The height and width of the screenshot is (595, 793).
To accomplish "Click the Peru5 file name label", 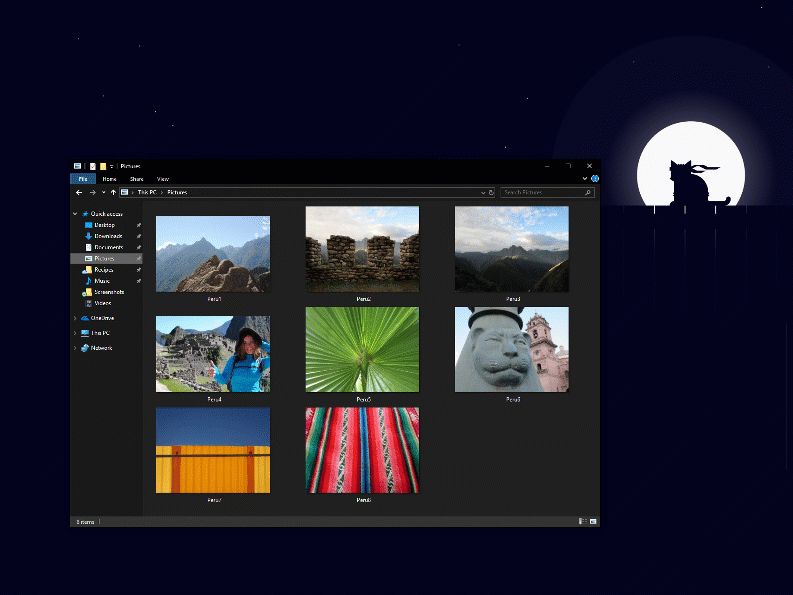I will click(363, 399).
